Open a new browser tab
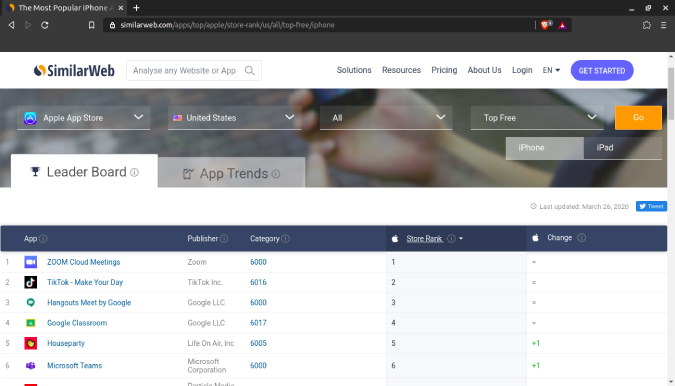675x386 pixels. (136, 8)
